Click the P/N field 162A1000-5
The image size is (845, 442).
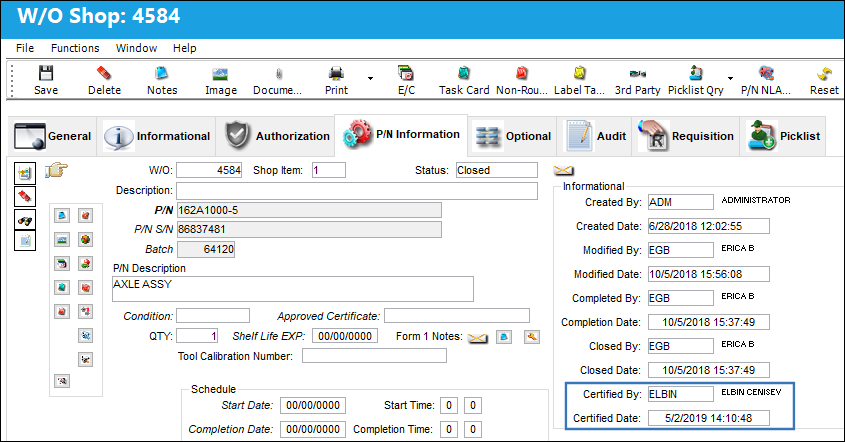pos(309,210)
